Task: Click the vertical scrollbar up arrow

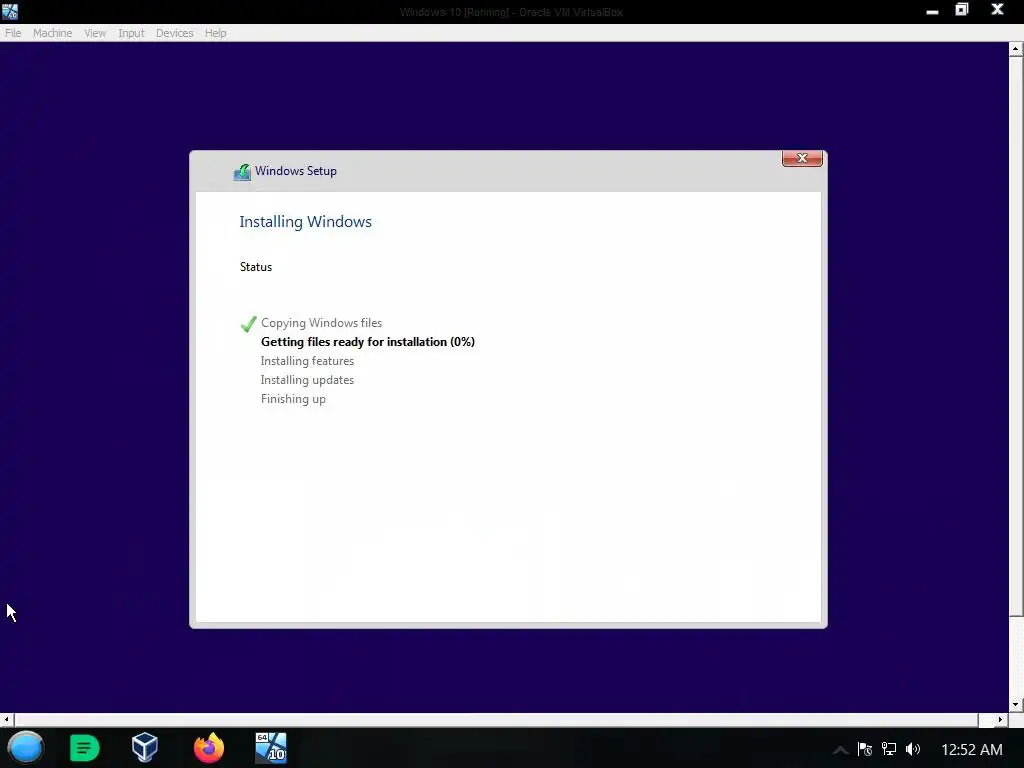Action: [1016, 49]
